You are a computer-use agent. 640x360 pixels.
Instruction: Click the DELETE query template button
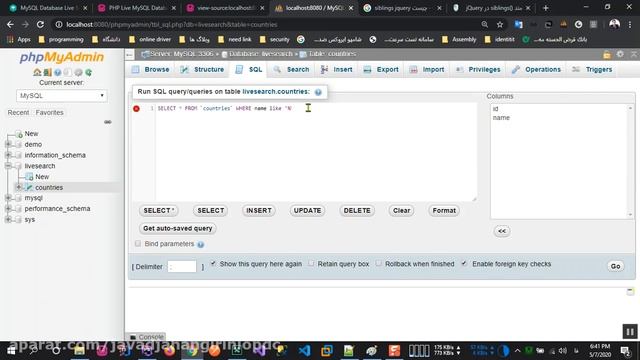click(357, 211)
